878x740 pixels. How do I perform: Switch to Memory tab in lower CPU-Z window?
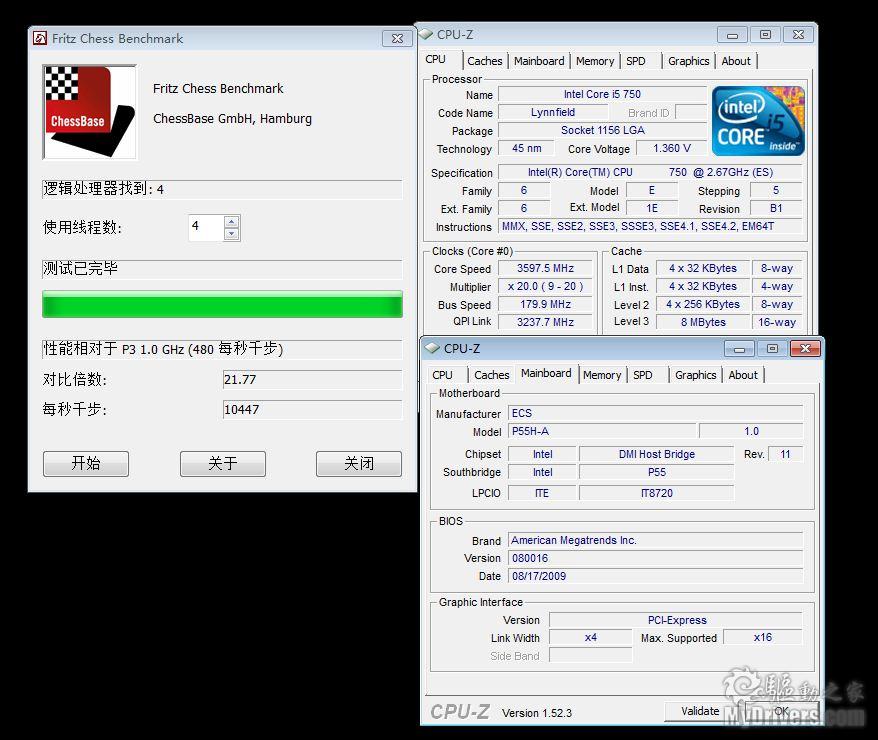pos(602,375)
